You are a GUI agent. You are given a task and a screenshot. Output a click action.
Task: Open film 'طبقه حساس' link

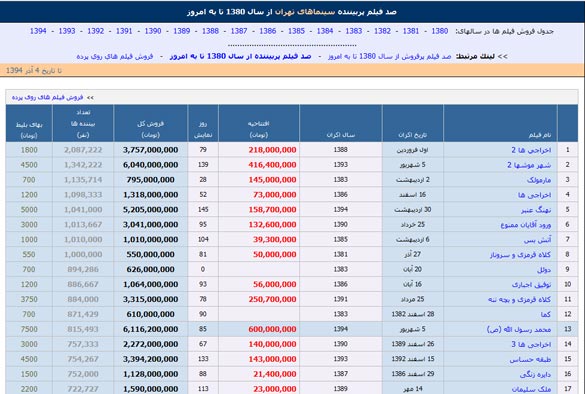click(x=531, y=359)
